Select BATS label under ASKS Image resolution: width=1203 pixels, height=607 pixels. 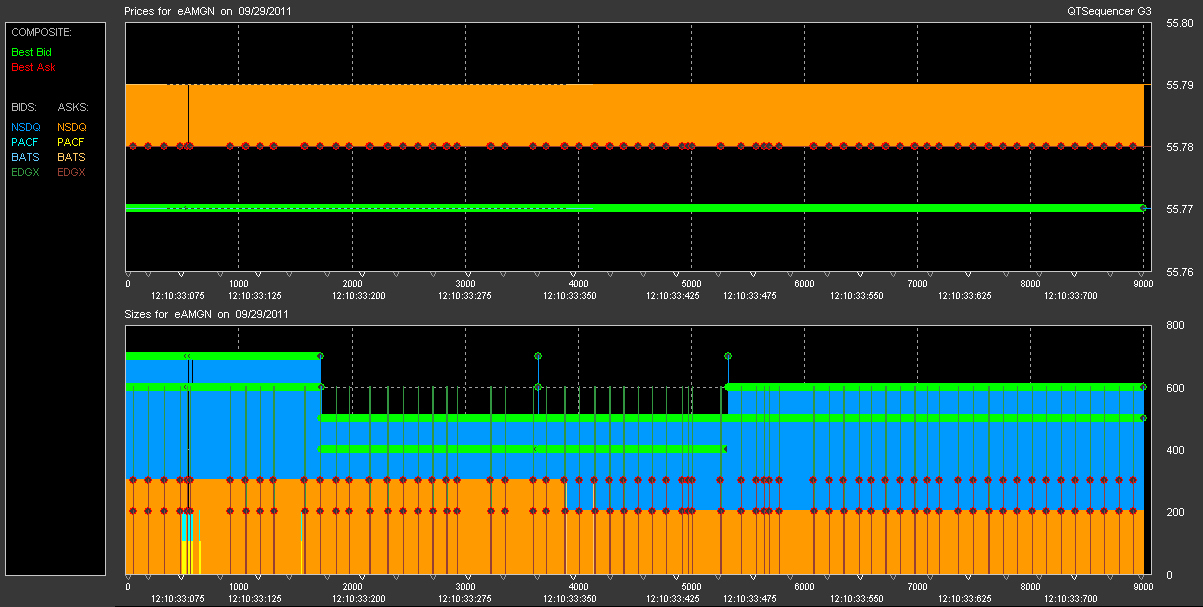[71, 158]
